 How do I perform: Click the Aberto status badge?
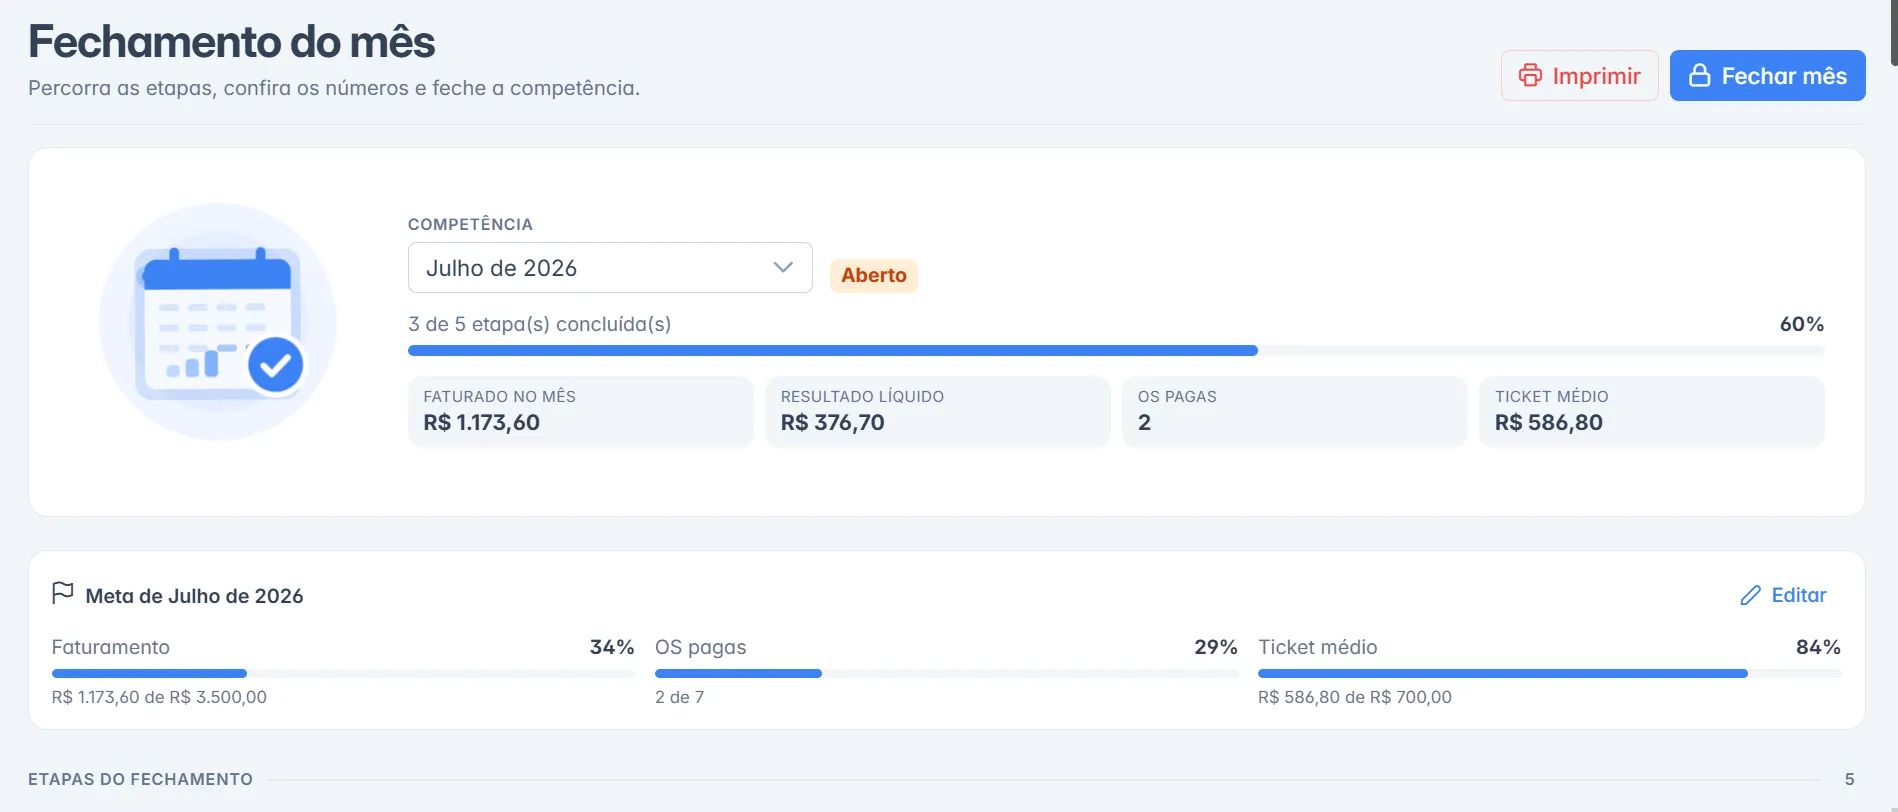(874, 275)
